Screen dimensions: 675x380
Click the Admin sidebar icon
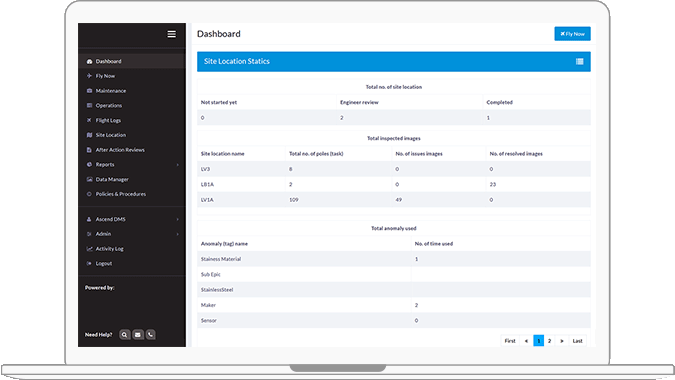point(89,234)
